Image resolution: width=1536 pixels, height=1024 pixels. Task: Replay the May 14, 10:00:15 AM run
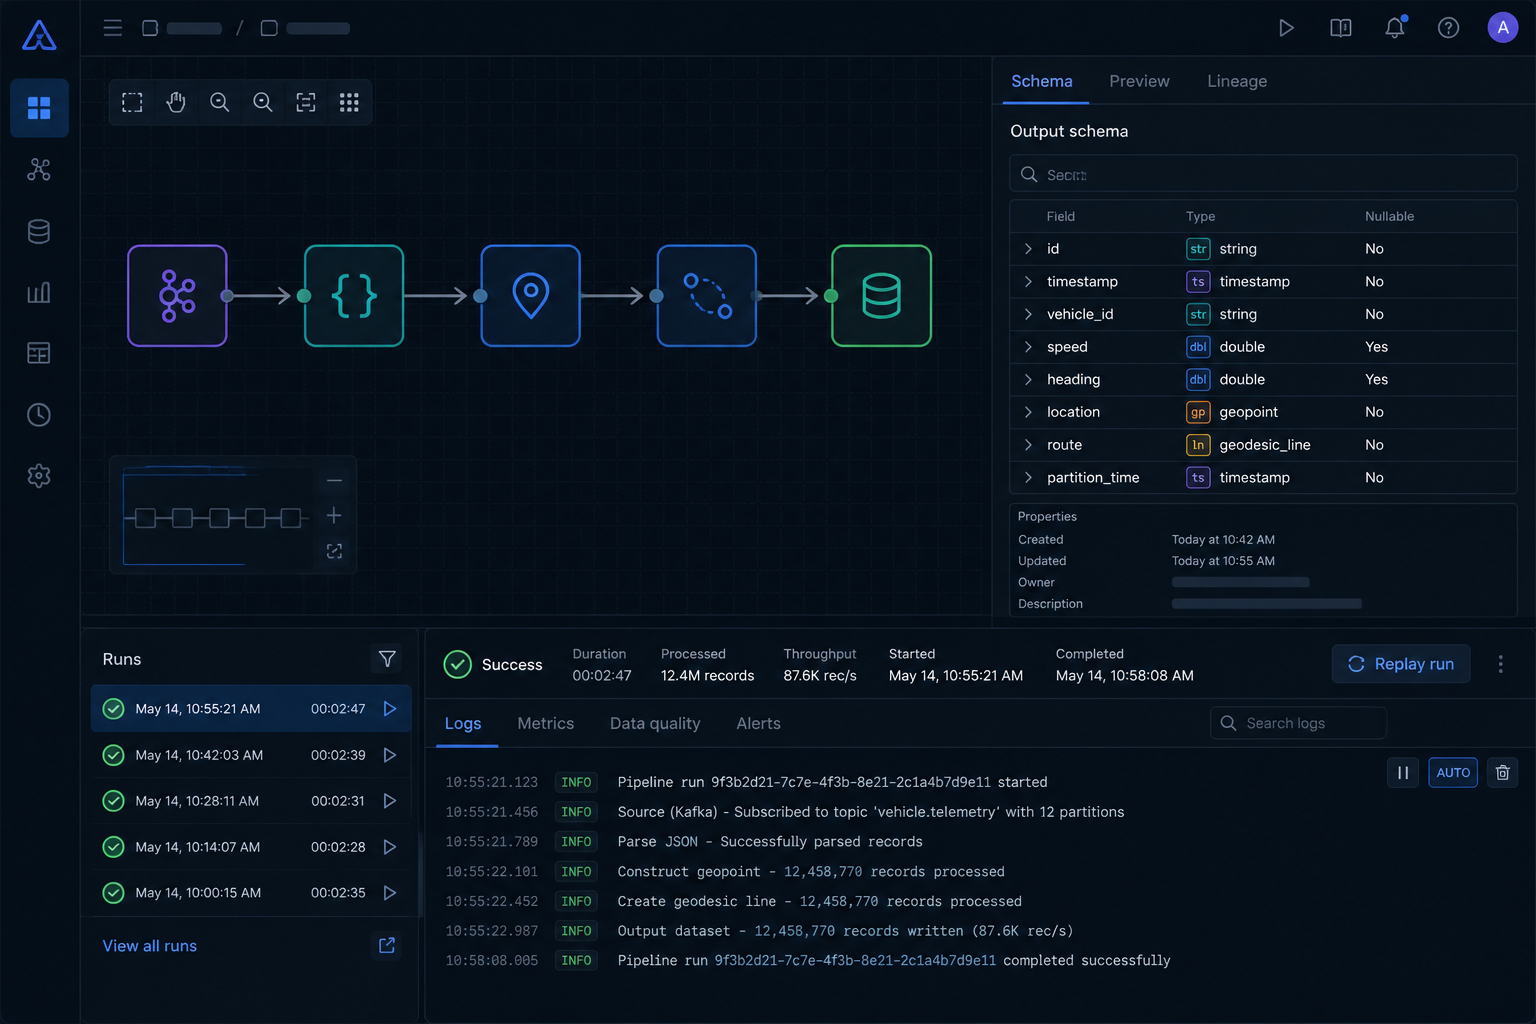click(390, 893)
